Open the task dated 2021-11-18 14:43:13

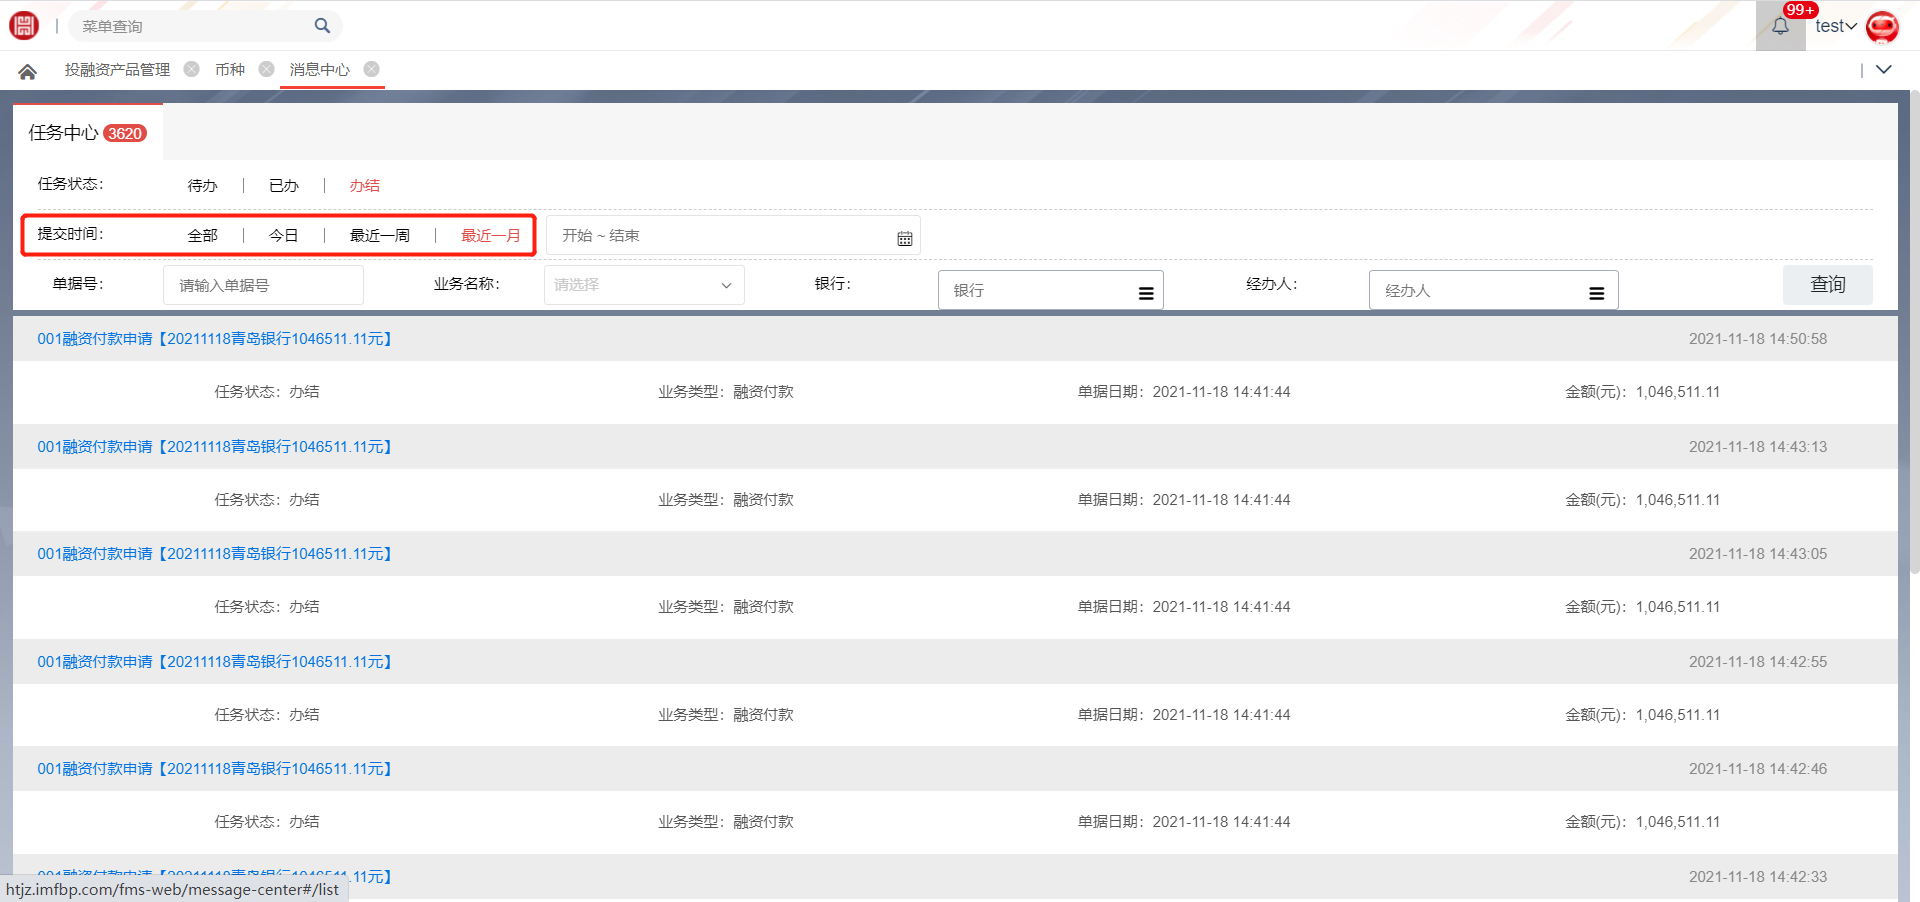216,447
